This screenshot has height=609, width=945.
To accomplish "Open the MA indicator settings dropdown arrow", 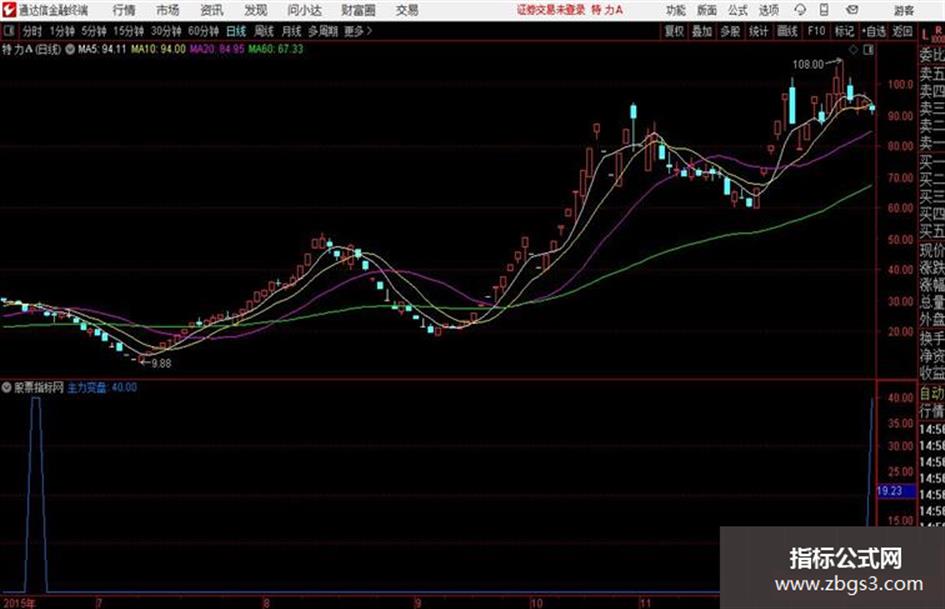I will 70,49.
